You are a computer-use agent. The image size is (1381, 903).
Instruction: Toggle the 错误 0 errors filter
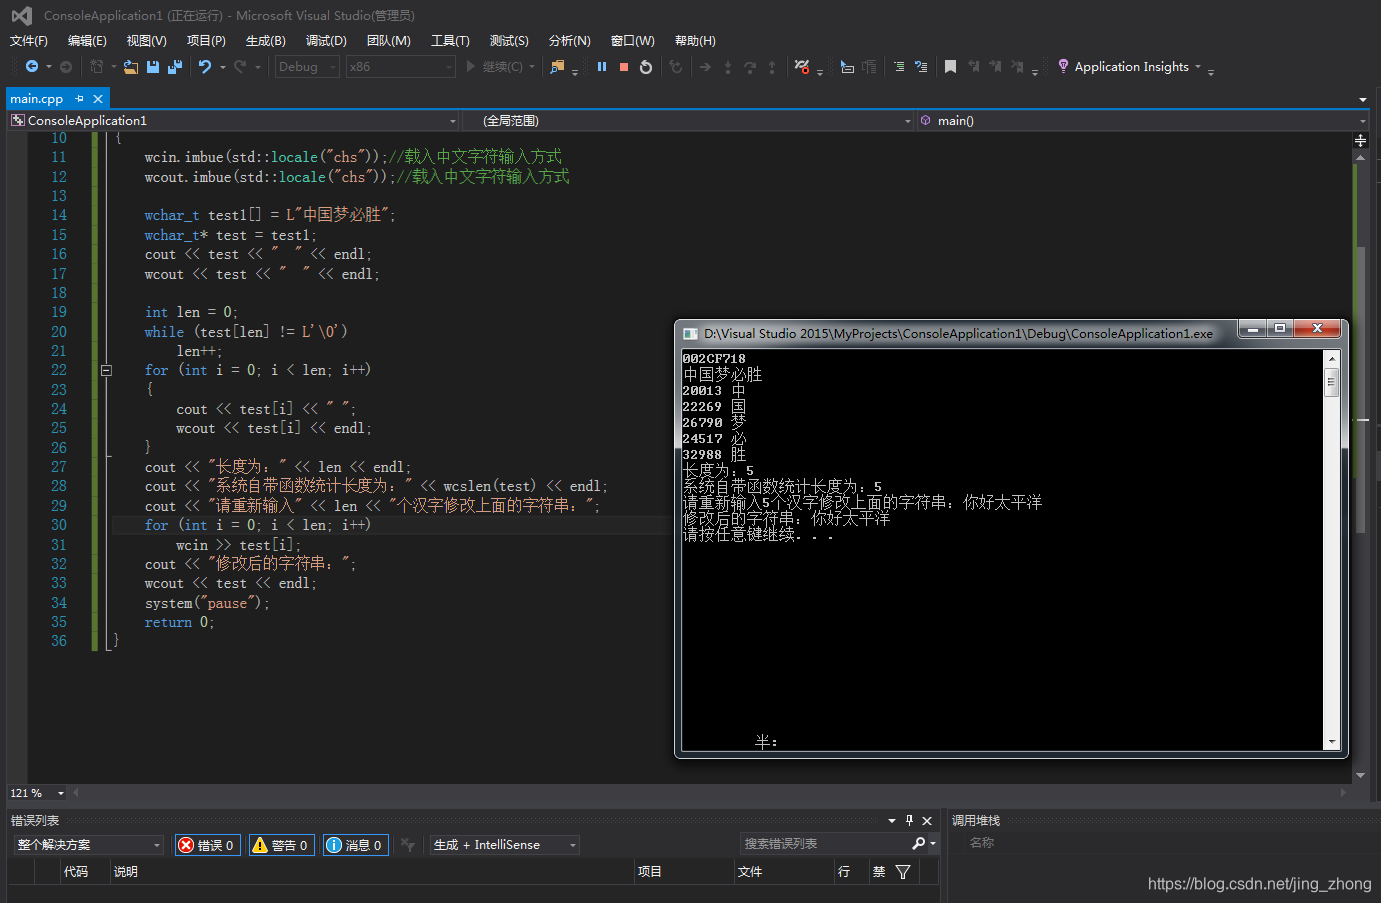tap(207, 844)
